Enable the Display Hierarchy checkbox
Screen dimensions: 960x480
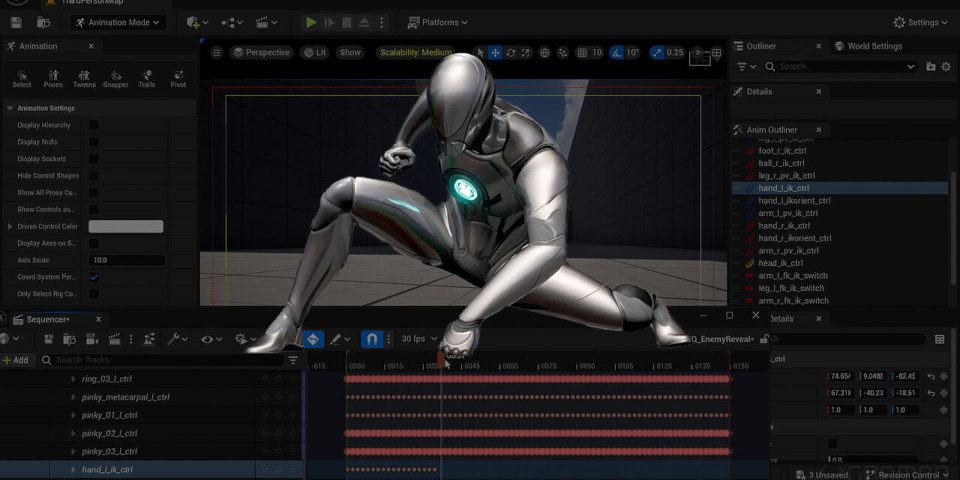pyautogui.click(x=94, y=125)
